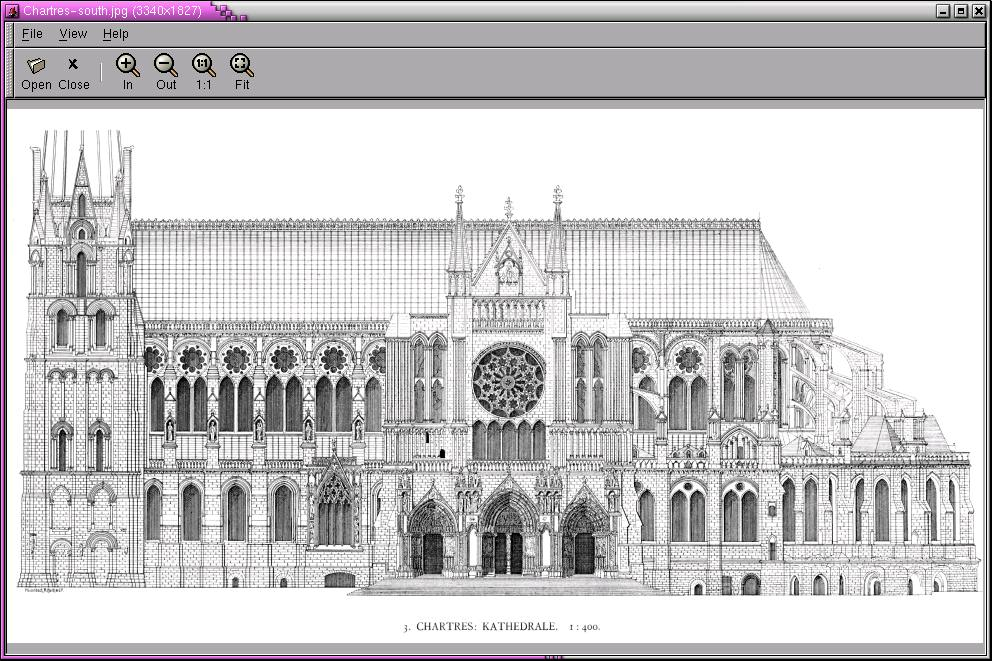The width and height of the screenshot is (992, 661).
Task: Open the View menu
Action: coord(73,34)
